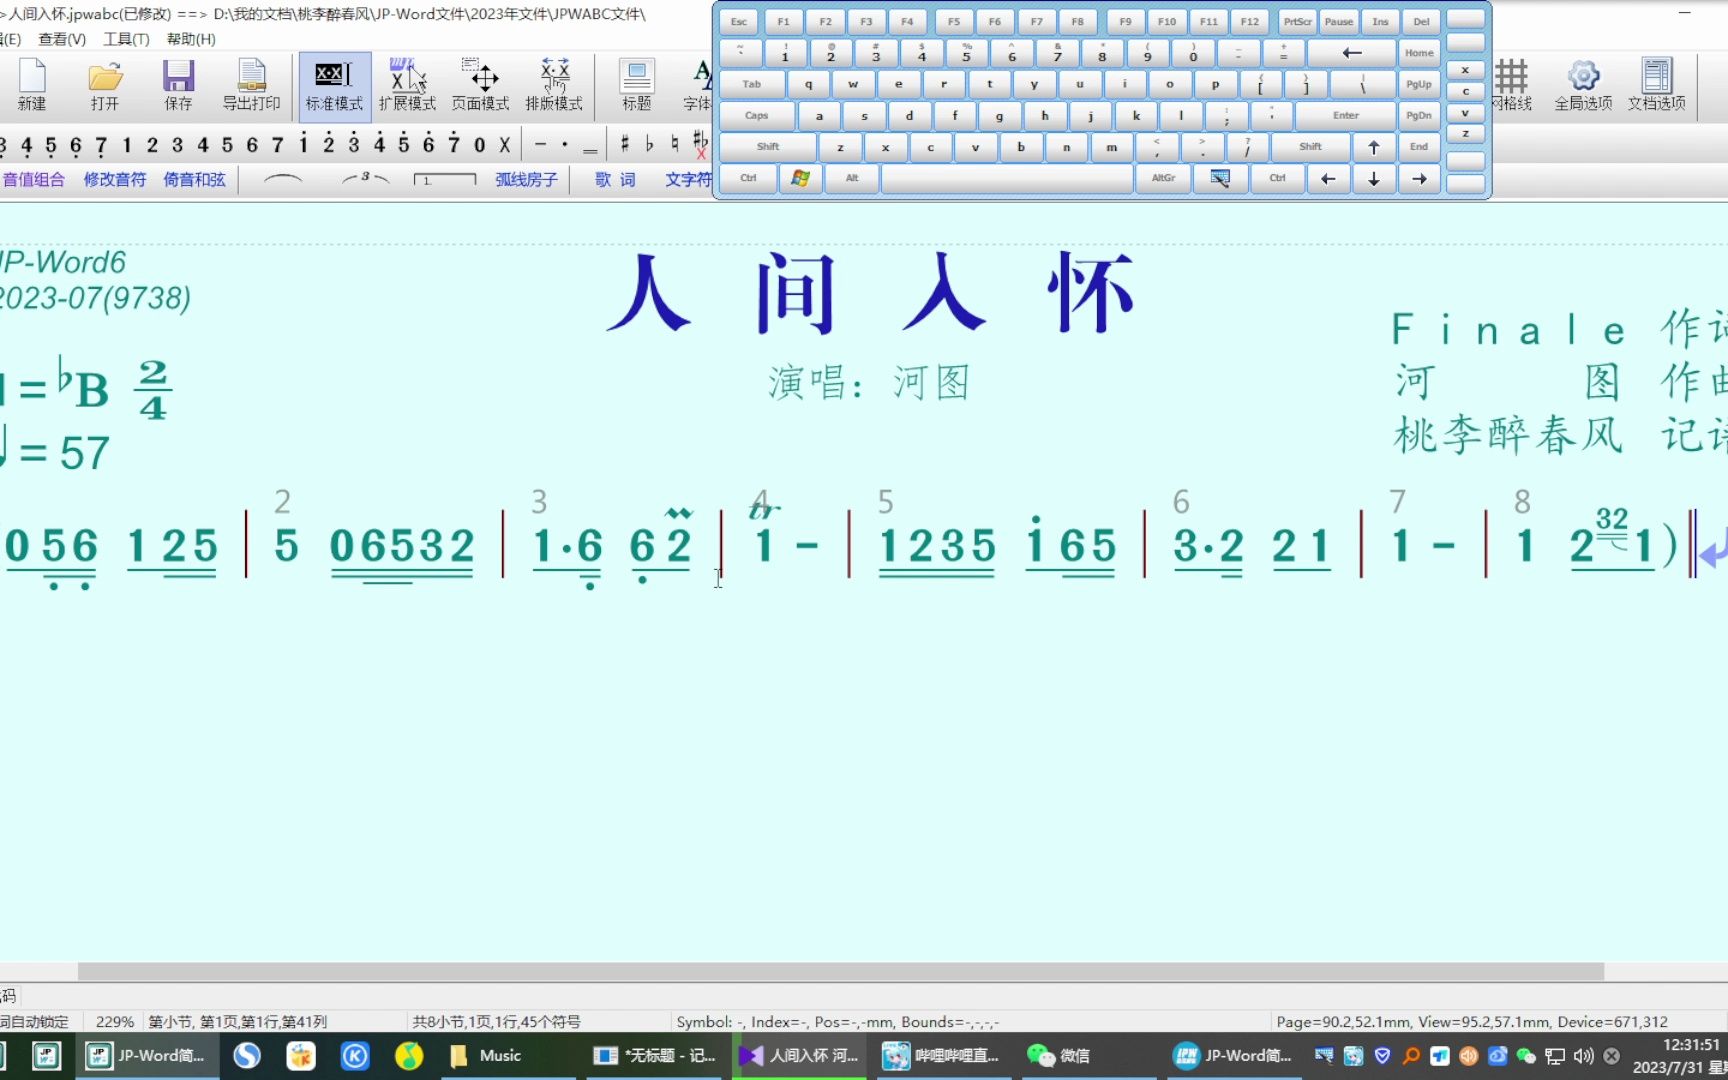Click the 修改音符 button
This screenshot has height=1080, width=1728.
point(115,180)
